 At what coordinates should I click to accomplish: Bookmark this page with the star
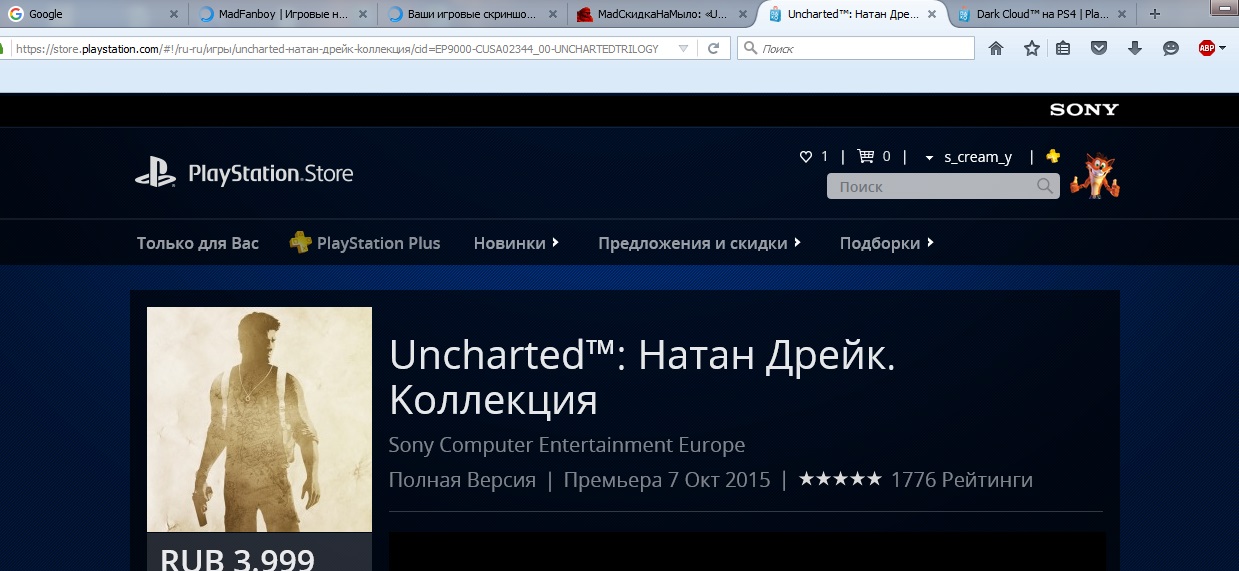point(1031,48)
